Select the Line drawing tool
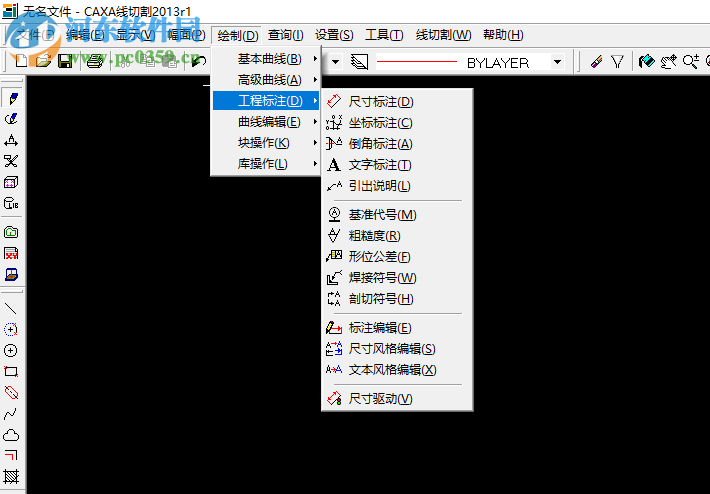 tap(11, 309)
